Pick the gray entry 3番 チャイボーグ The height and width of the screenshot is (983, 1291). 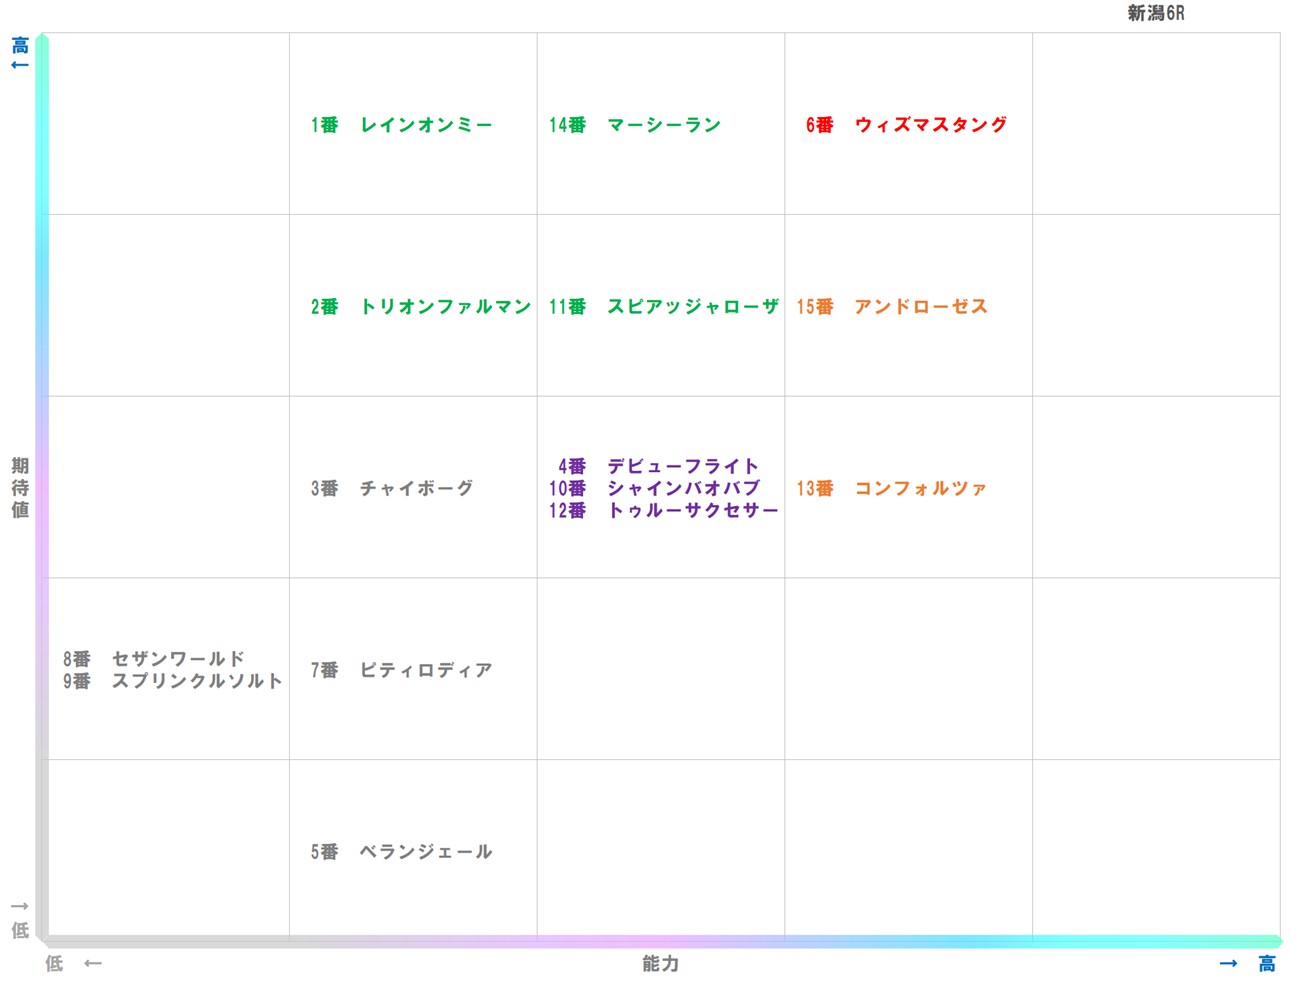point(391,489)
